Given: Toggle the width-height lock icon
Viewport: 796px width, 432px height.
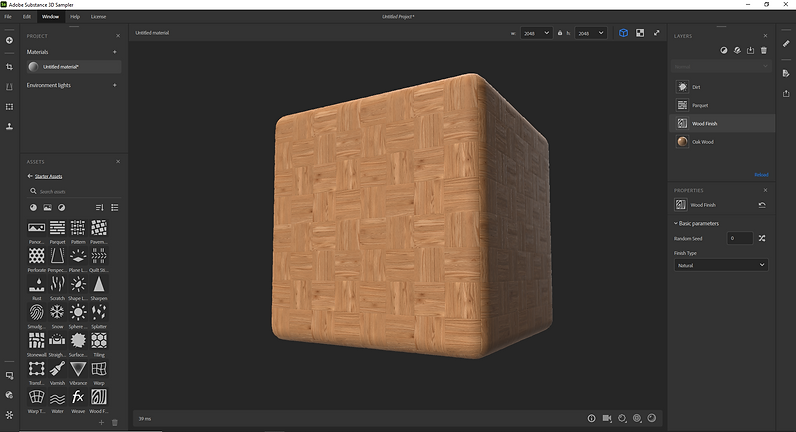Looking at the screenshot, I should coord(560,33).
